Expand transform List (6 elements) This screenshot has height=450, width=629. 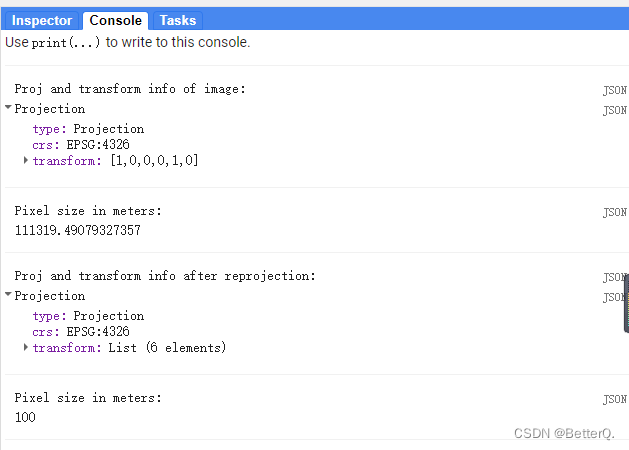coord(26,347)
